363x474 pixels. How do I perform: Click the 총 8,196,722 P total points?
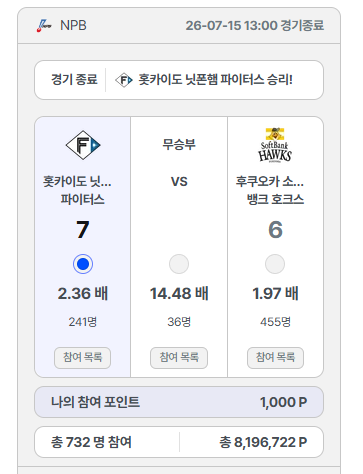[263, 442]
